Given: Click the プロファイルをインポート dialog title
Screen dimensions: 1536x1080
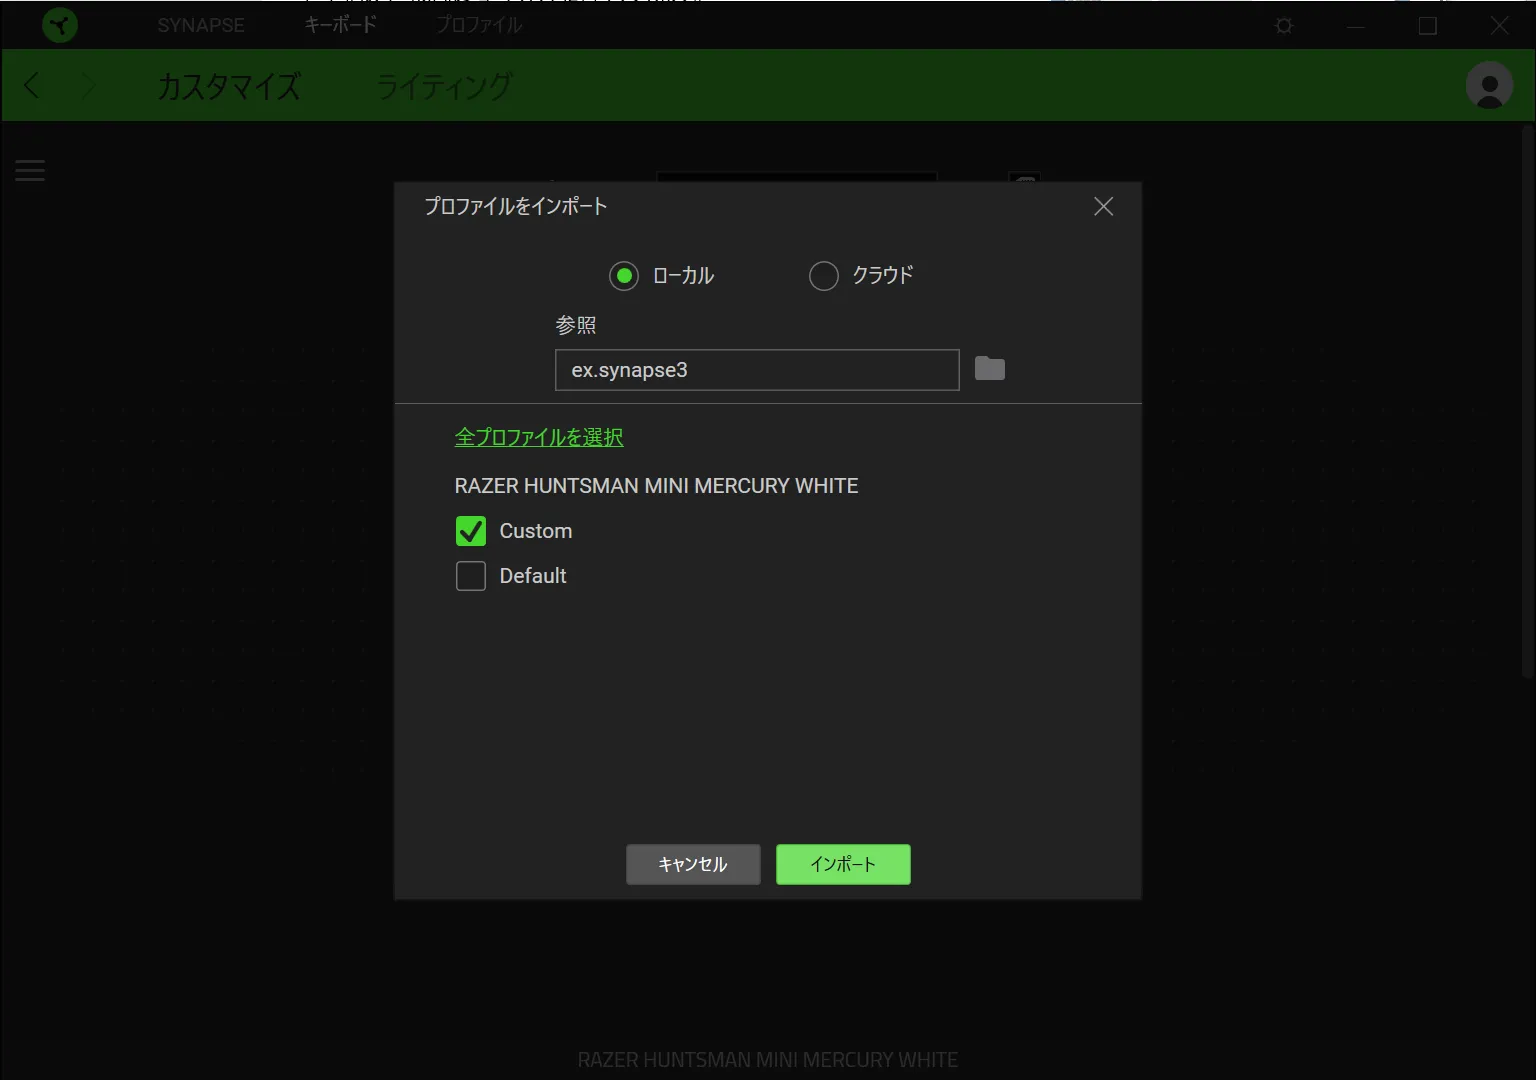Looking at the screenshot, I should (516, 206).
